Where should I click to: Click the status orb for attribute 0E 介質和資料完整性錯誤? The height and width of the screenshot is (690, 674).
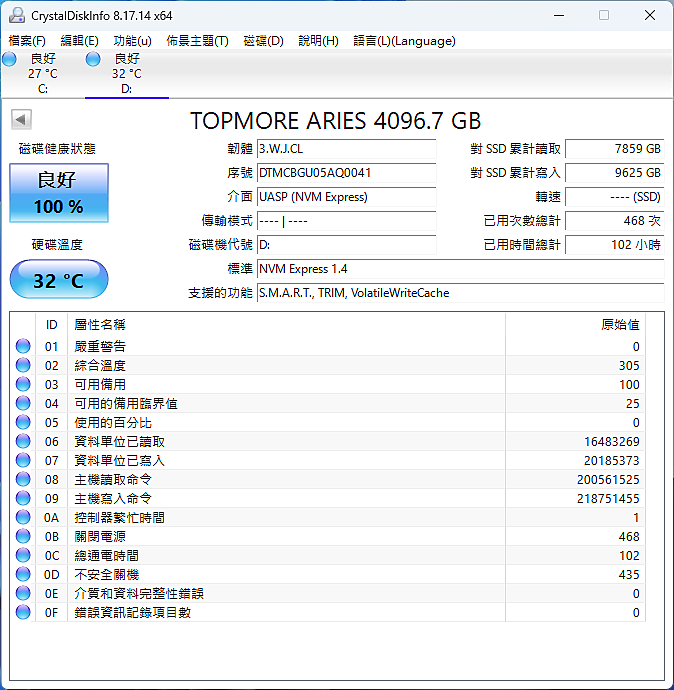[x=23, y=593]
